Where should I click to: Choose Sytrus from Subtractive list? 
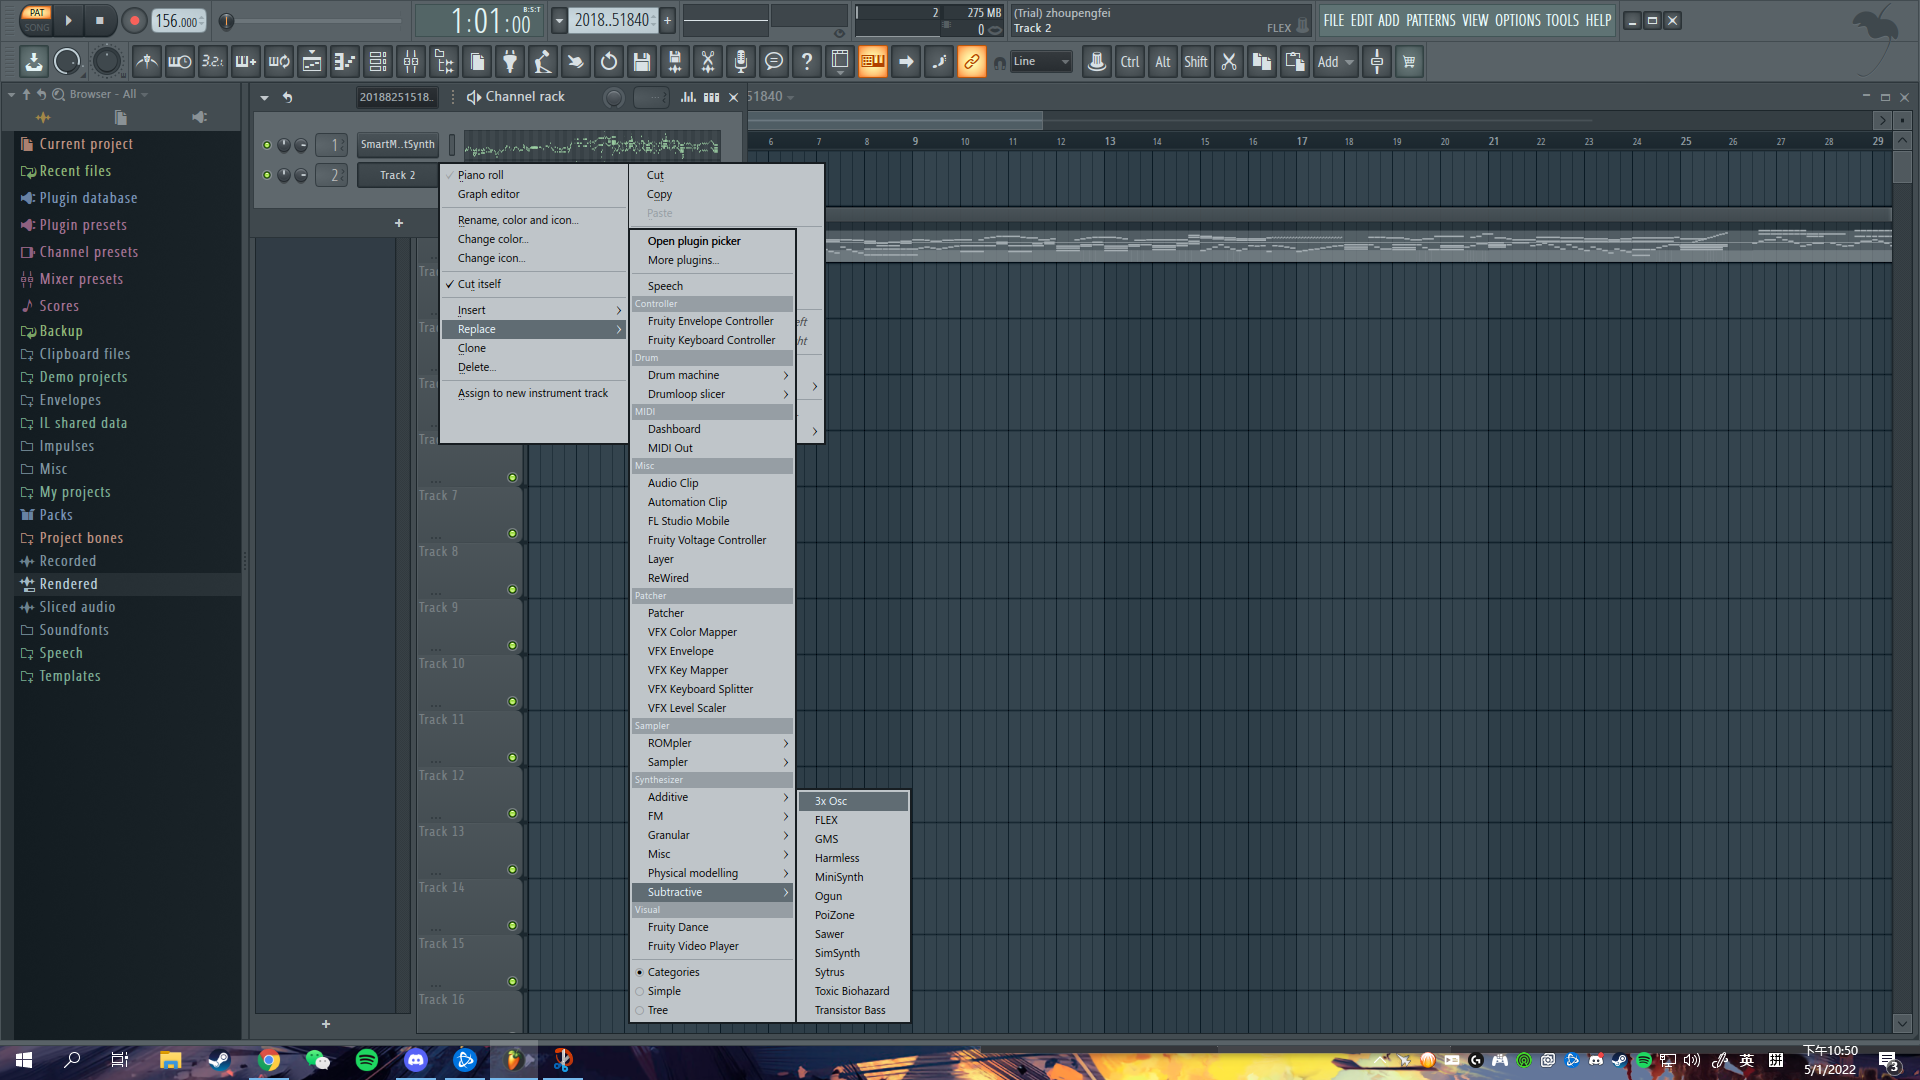click(x=853, y=972)
